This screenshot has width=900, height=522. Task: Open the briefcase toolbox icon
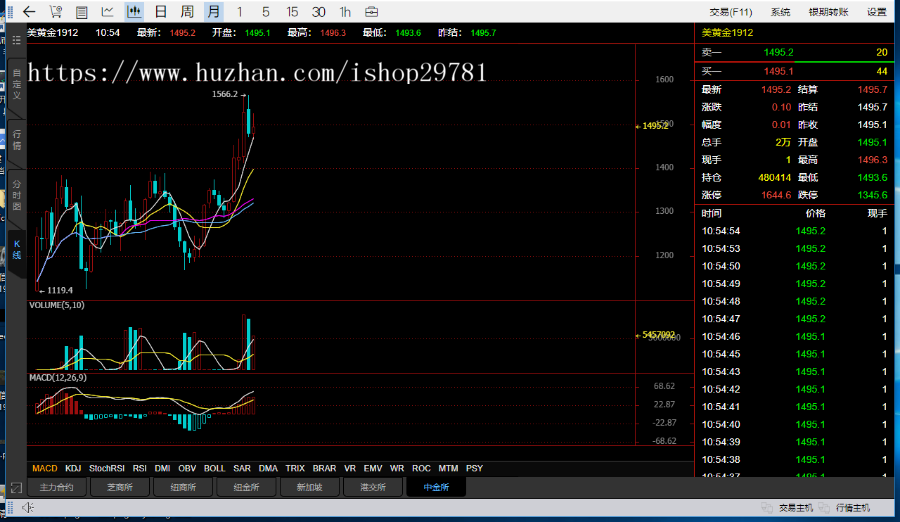[371, 11]
